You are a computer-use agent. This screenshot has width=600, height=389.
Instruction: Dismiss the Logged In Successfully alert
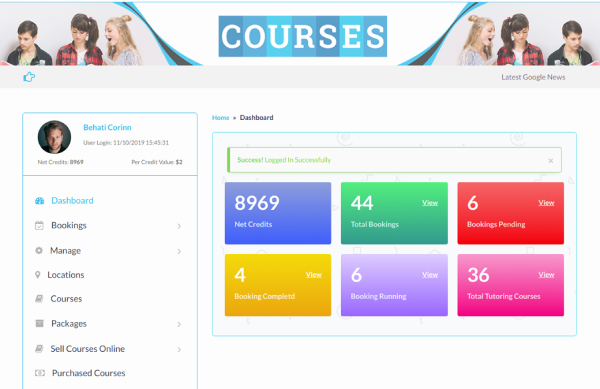[551, 161]
